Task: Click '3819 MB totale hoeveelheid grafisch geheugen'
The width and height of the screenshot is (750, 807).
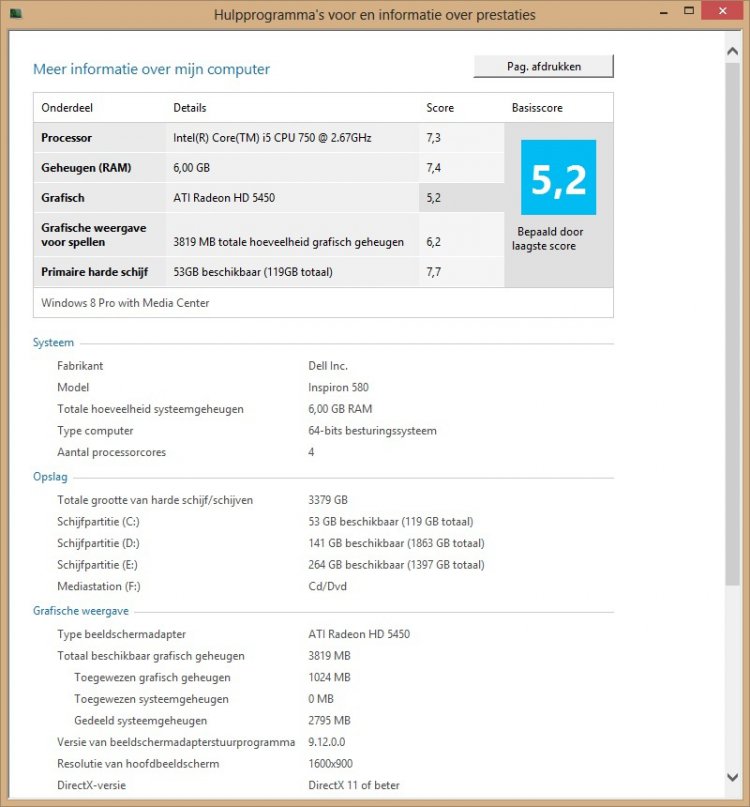Action: click(288, 242)
